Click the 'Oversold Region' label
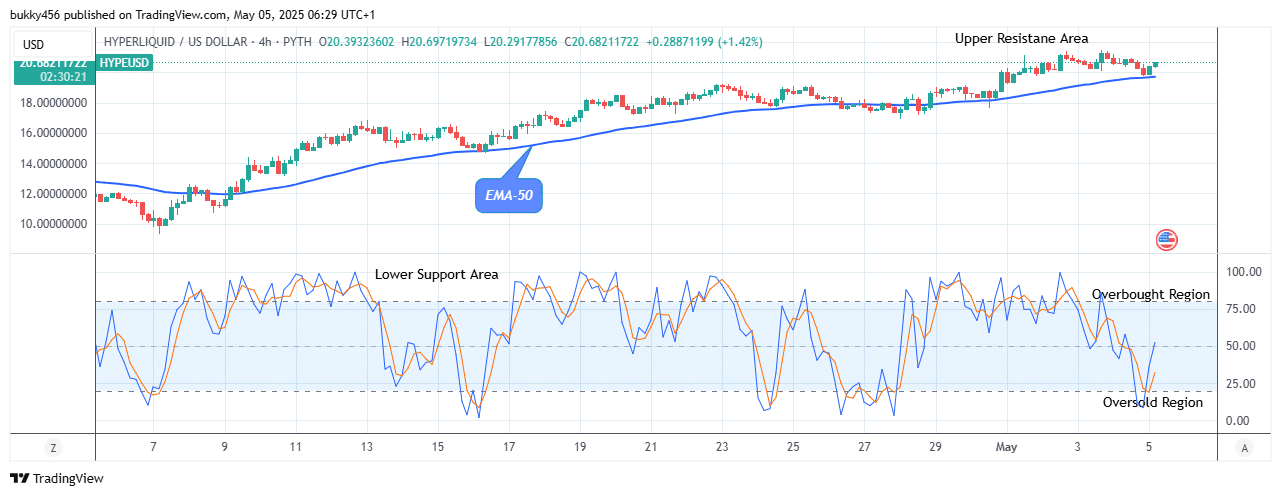 1153,402
